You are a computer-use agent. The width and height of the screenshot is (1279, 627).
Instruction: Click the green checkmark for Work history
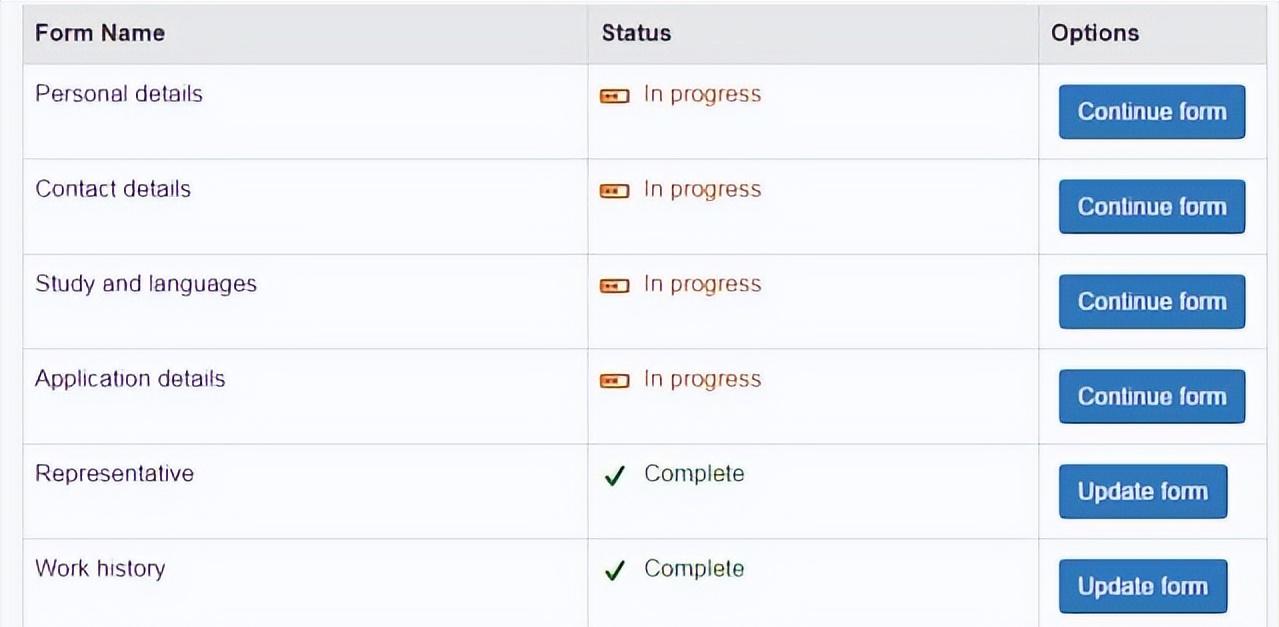(614, 571)
